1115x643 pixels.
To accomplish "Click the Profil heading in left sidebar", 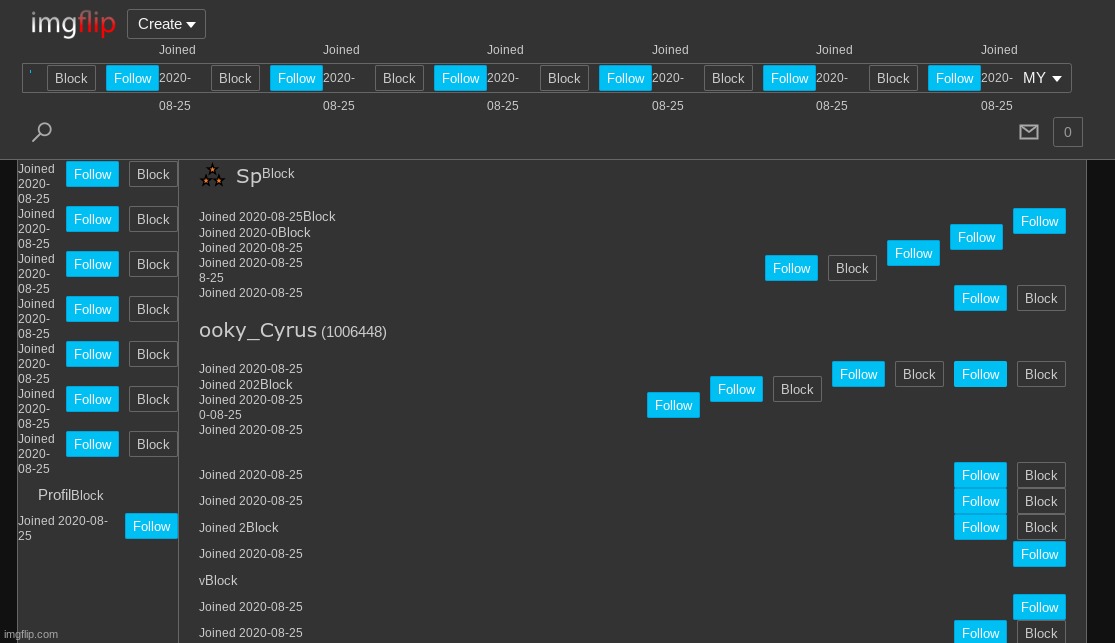I will [x=54, y=495].
